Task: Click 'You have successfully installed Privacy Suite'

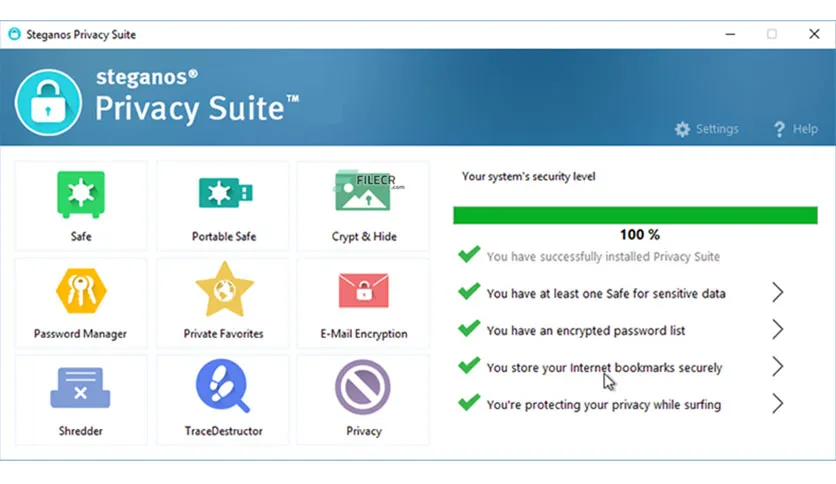Action: (x=603, y=257)
